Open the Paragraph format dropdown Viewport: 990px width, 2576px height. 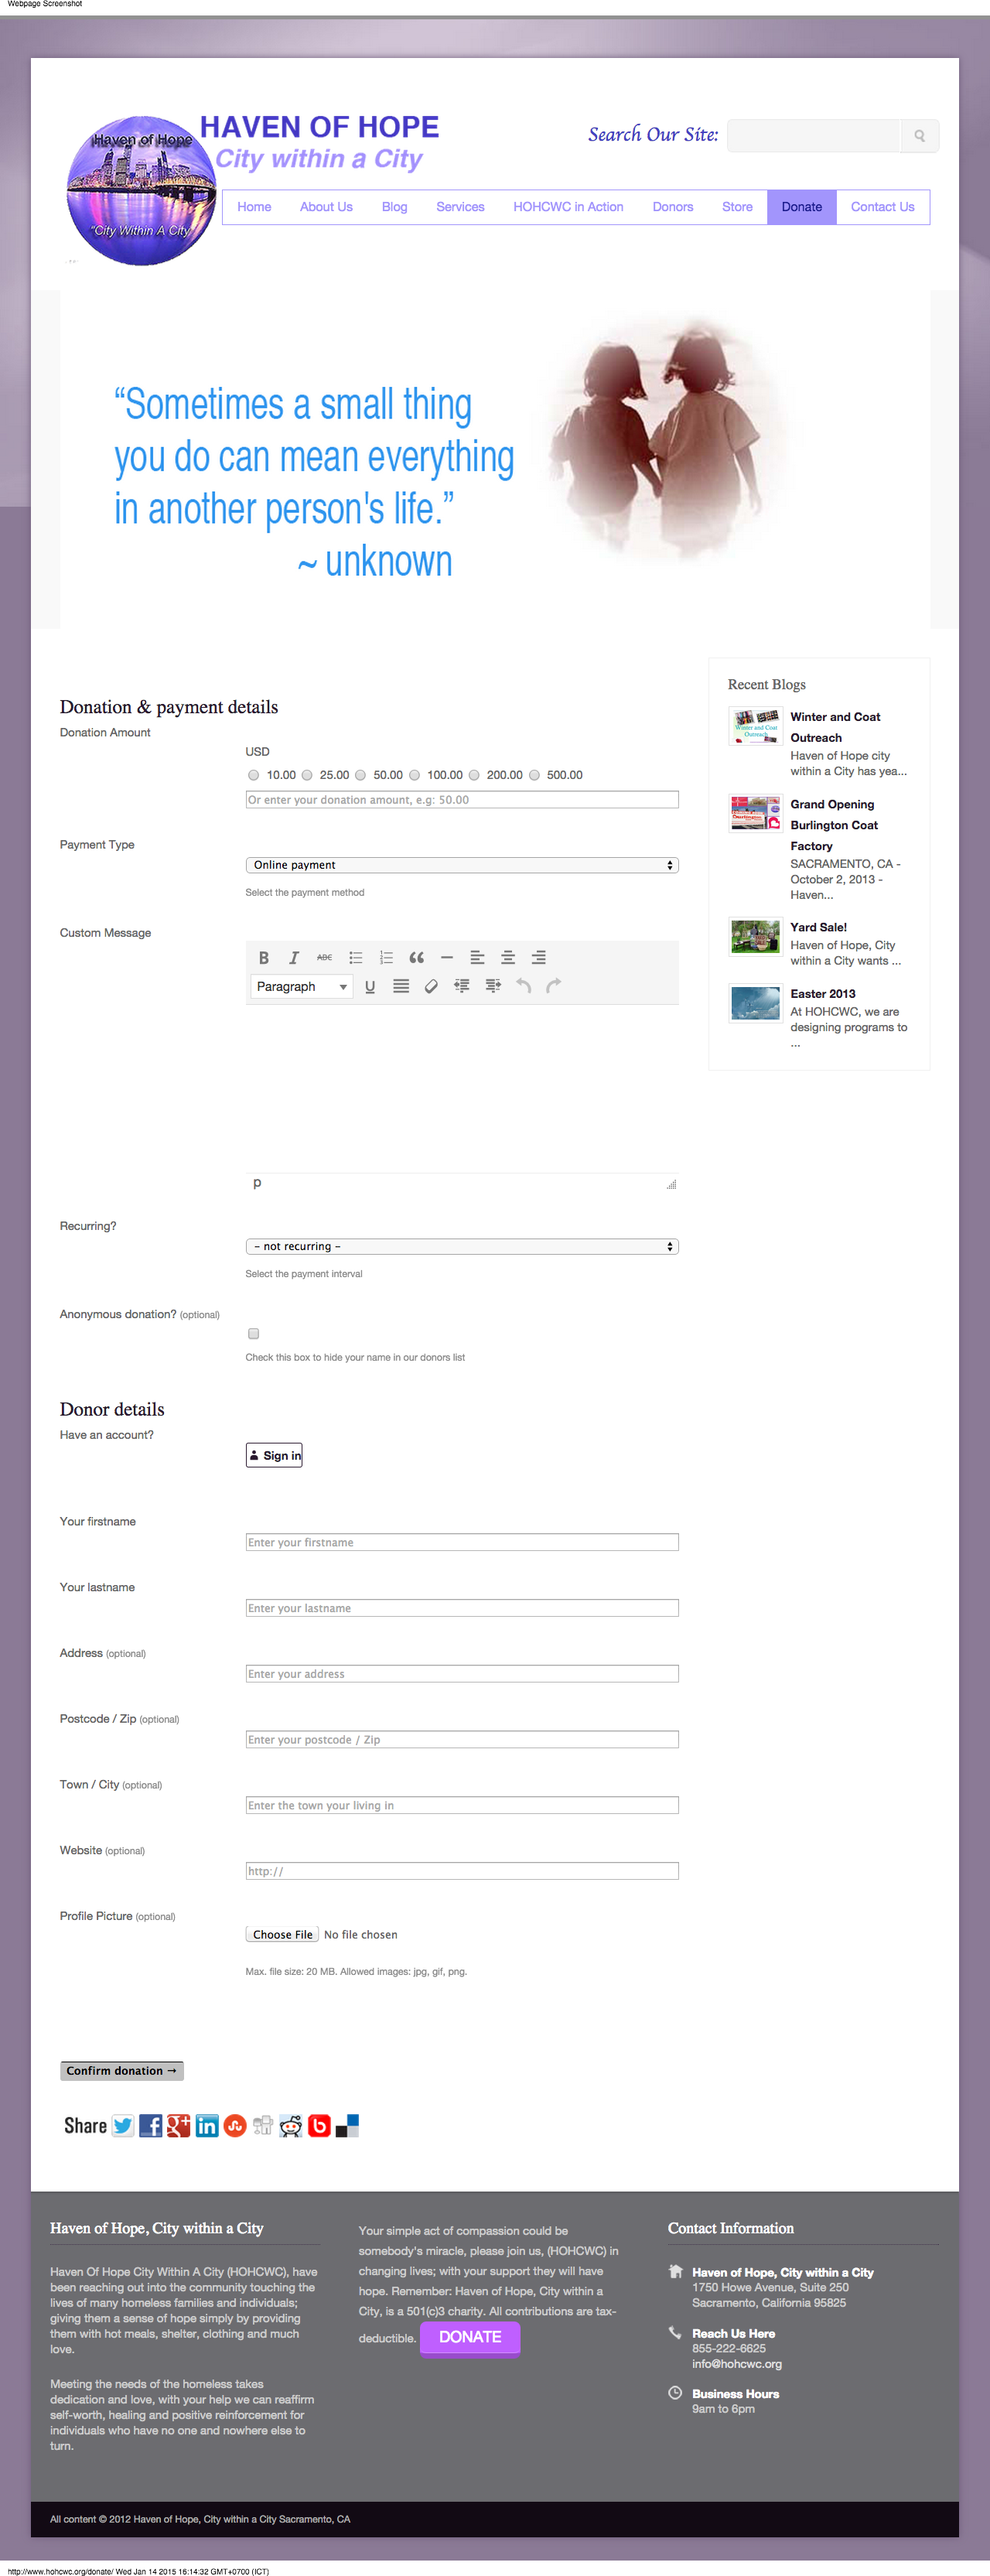[301, 986]
